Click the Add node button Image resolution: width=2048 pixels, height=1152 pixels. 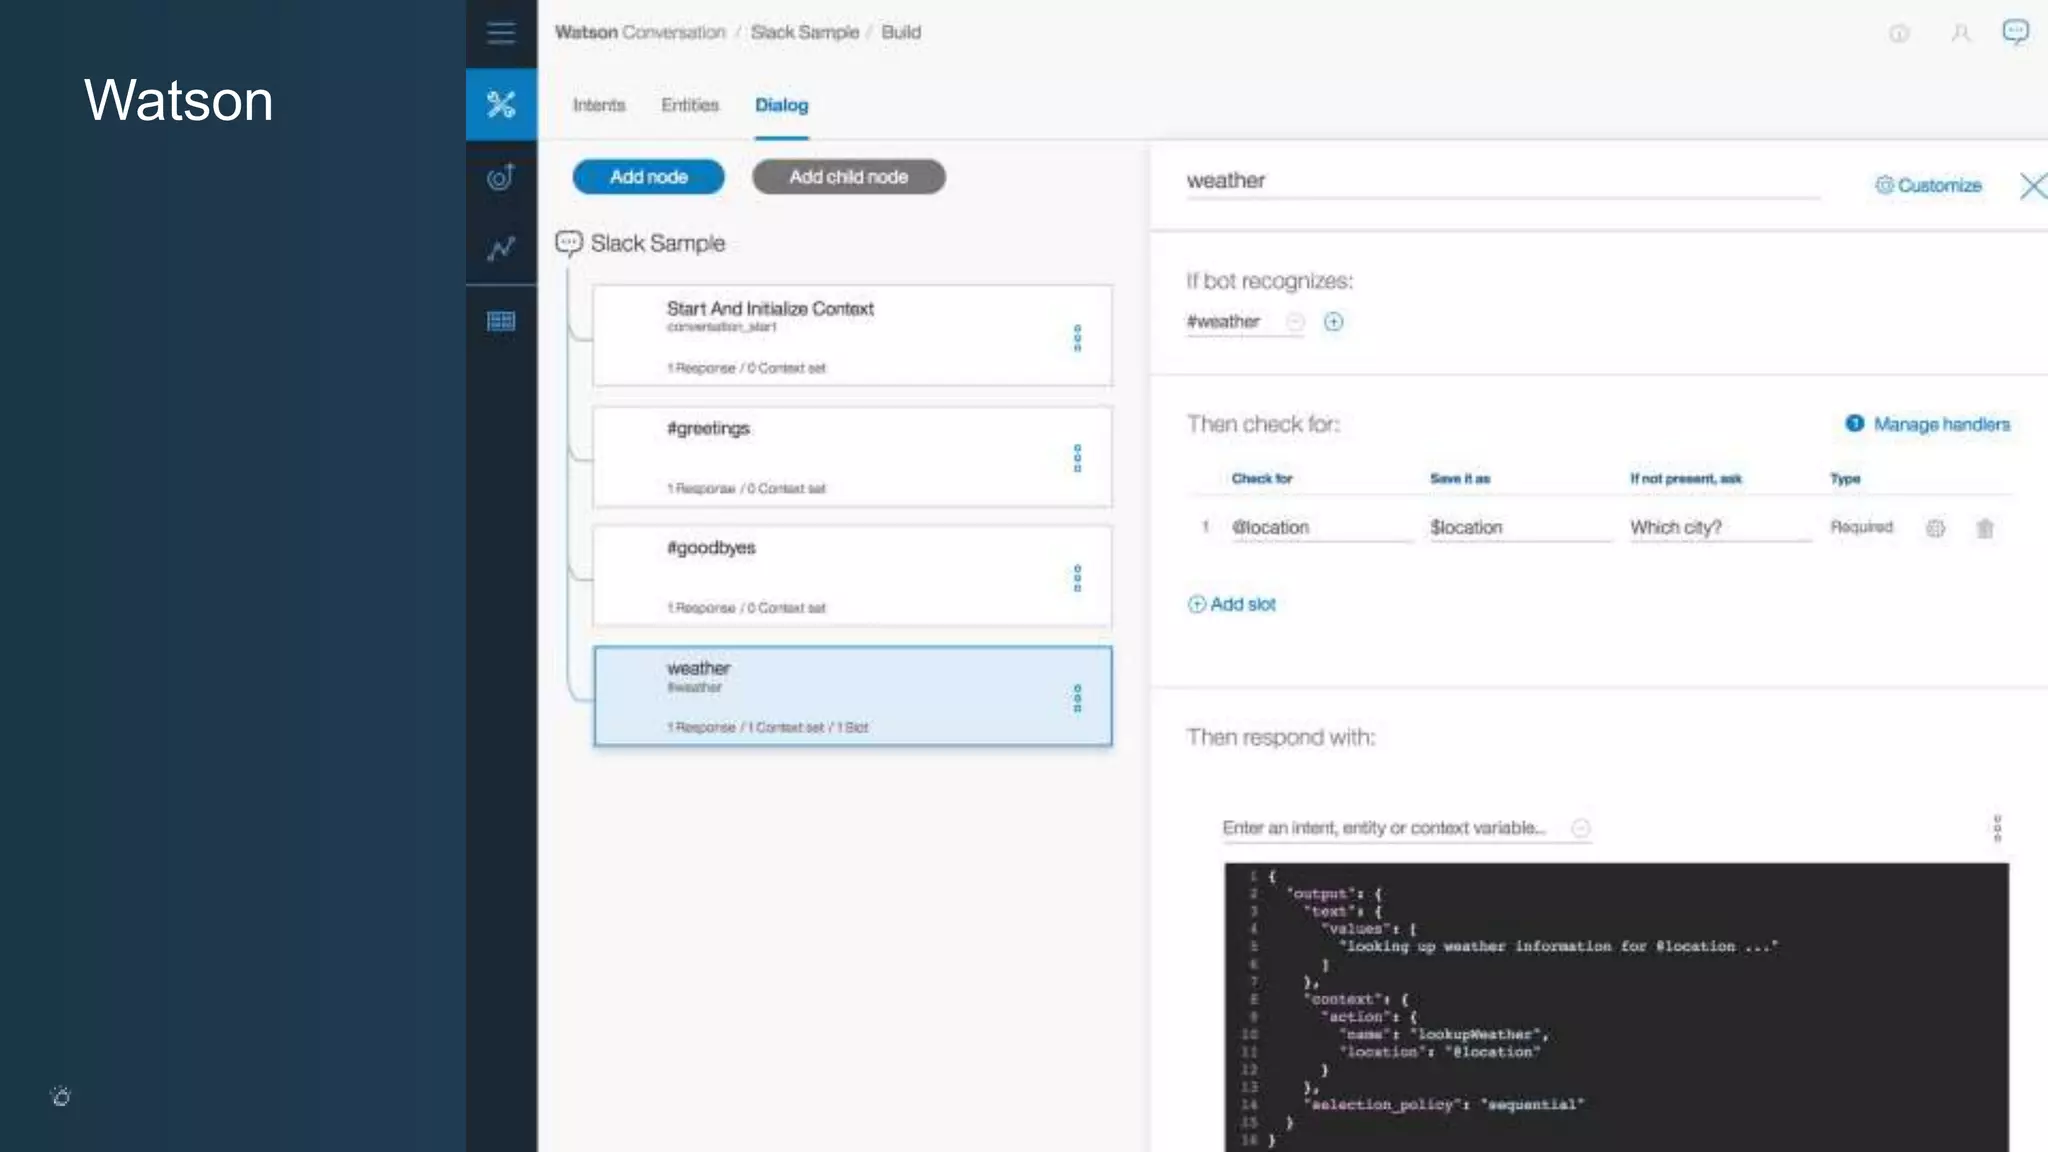(648, 177)
